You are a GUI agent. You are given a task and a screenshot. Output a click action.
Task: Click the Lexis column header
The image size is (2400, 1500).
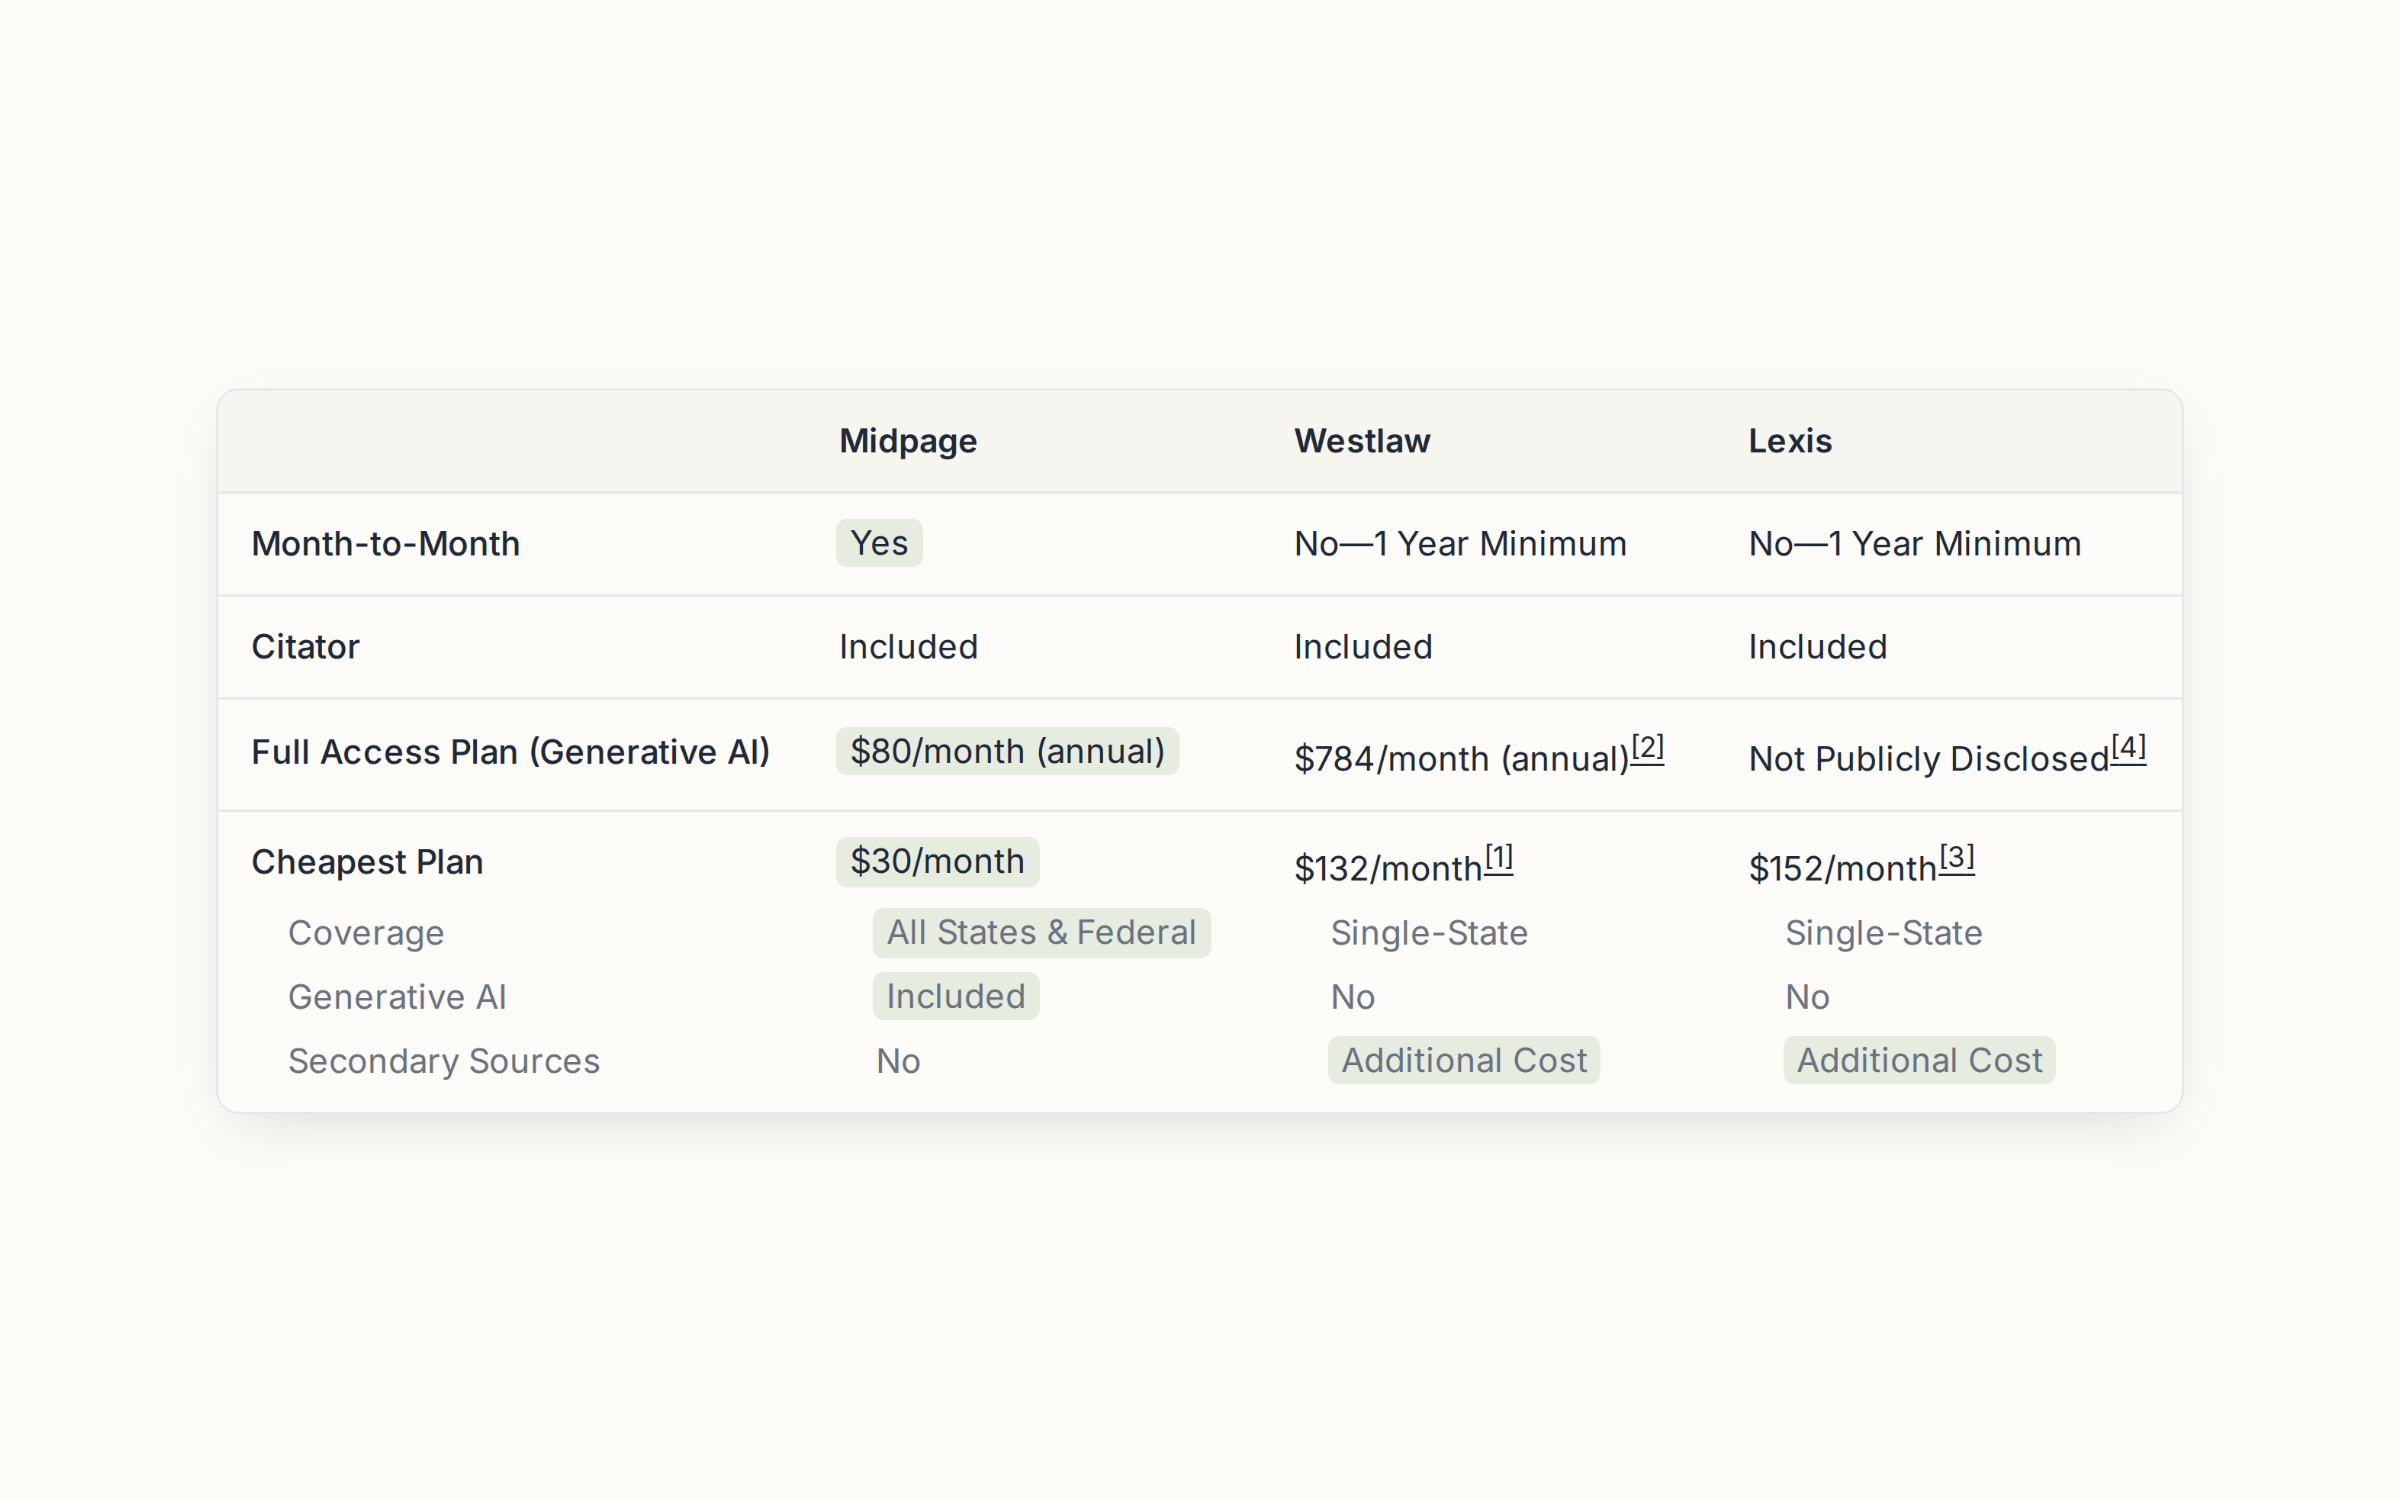1790,441
